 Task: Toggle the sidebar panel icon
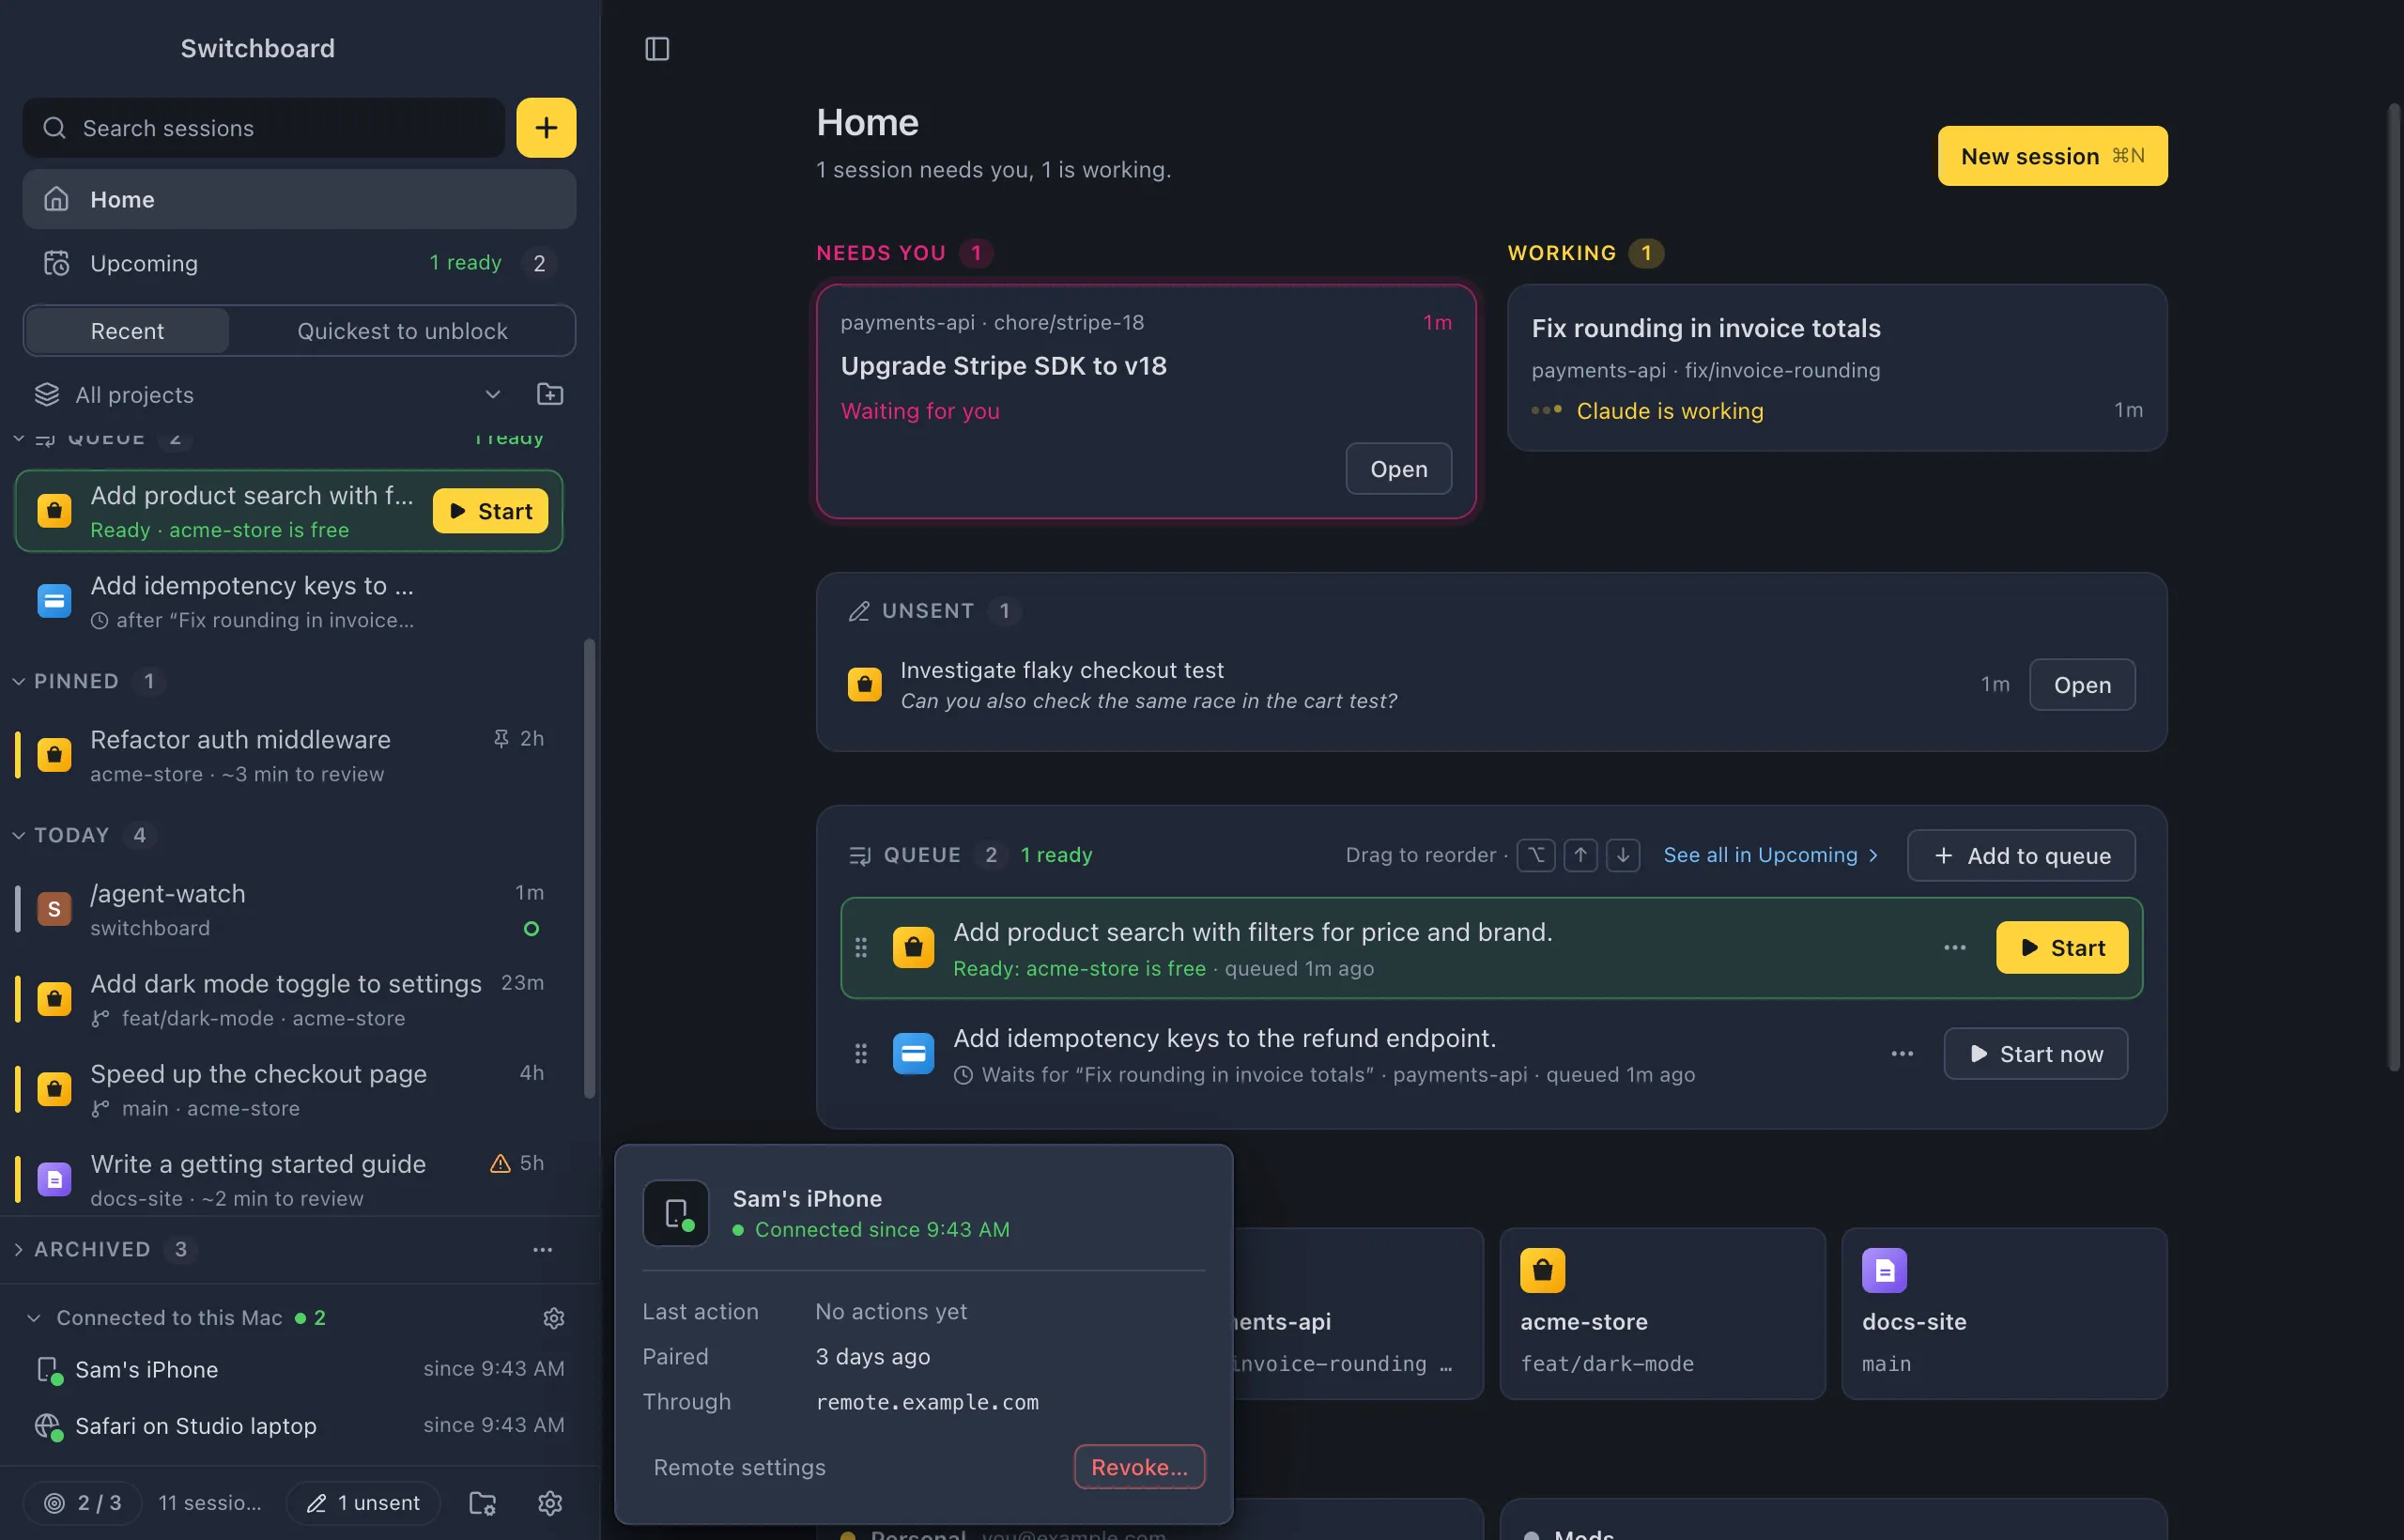pyautogui.click(x=657, y=48)
